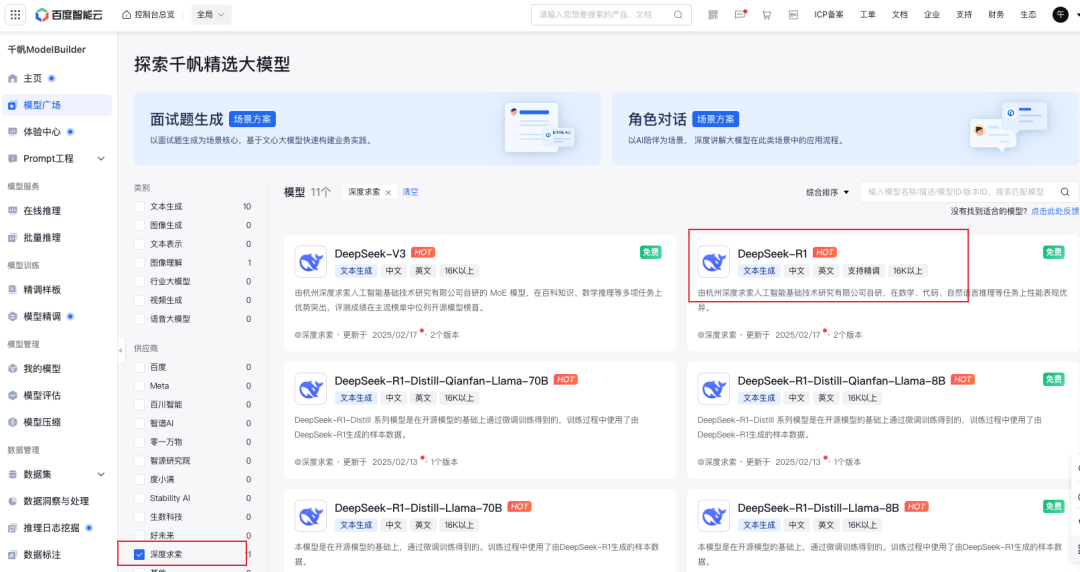This screenshot has width=1080, height=572.
Task: Check the 图像生成 category checkbox
Action: coord(139,225)
